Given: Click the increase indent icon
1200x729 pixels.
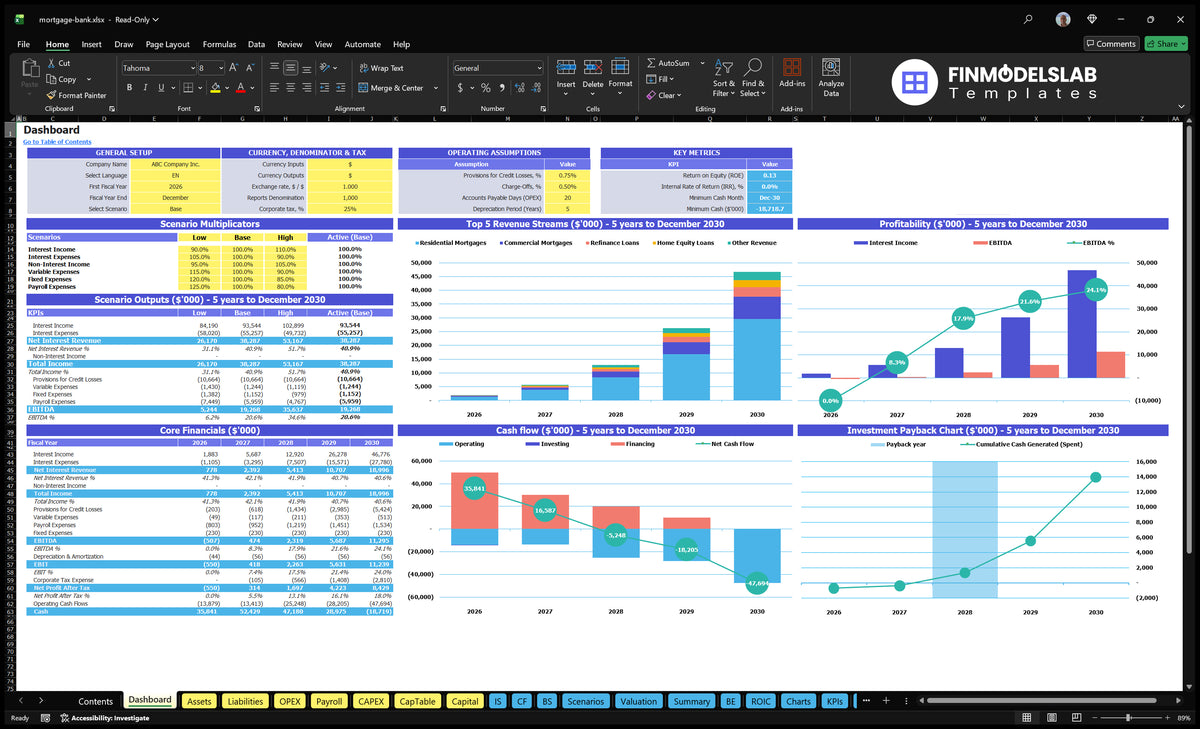Looking at the screenshot, I should pyautogui.click(x=341, y=88).
